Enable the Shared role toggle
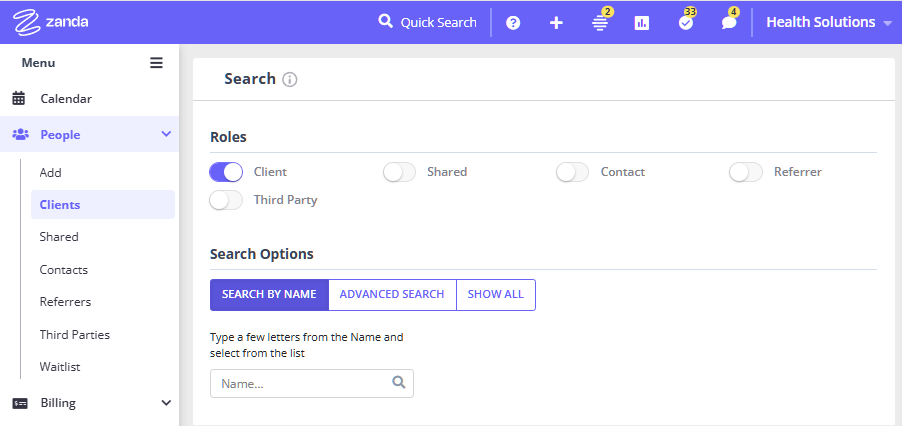Screen dimensions: 902x426 (399, 172)
